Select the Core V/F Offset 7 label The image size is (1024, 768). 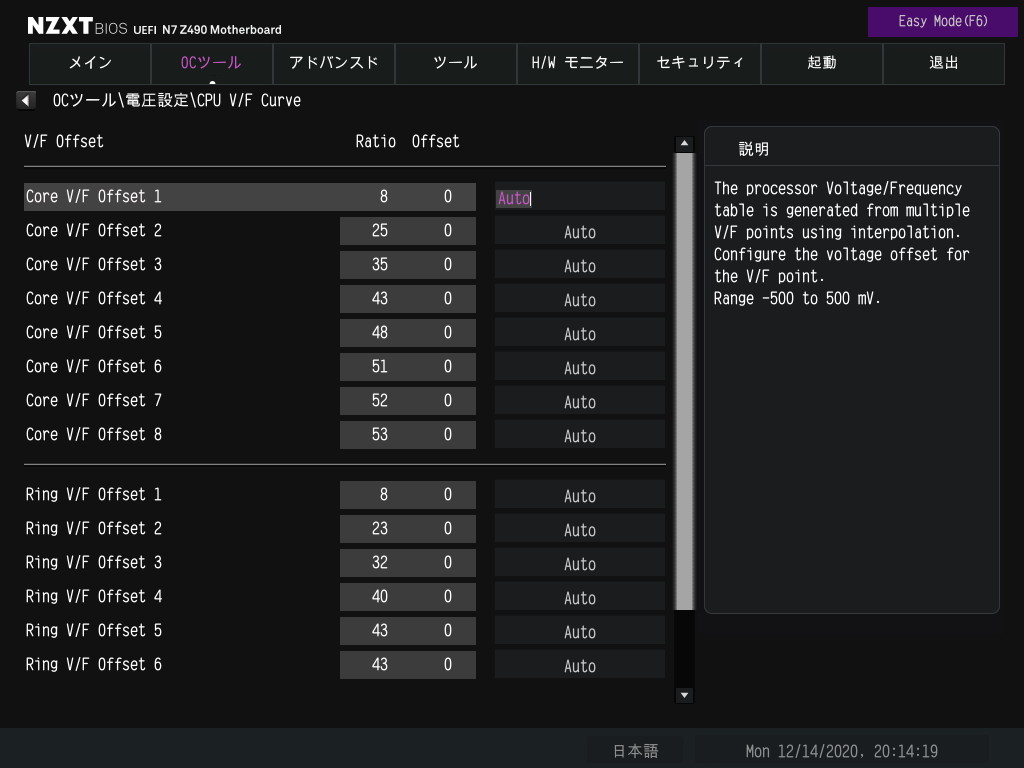click(x=93, y=400)
